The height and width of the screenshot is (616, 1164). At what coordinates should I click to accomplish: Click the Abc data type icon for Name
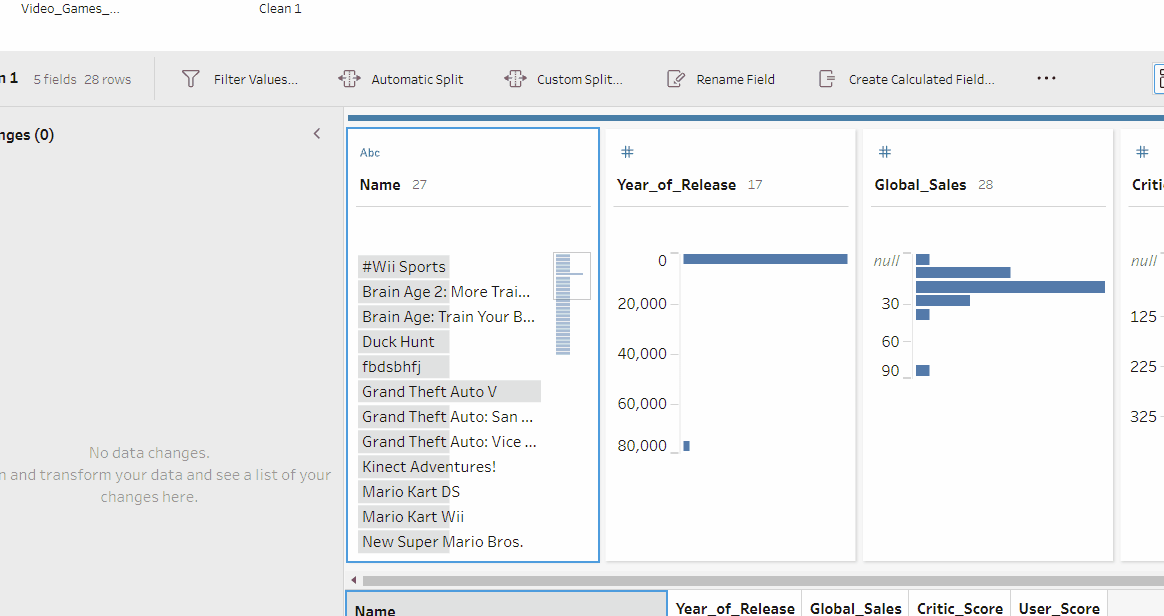pyautogui.click(x=370, y=153)
